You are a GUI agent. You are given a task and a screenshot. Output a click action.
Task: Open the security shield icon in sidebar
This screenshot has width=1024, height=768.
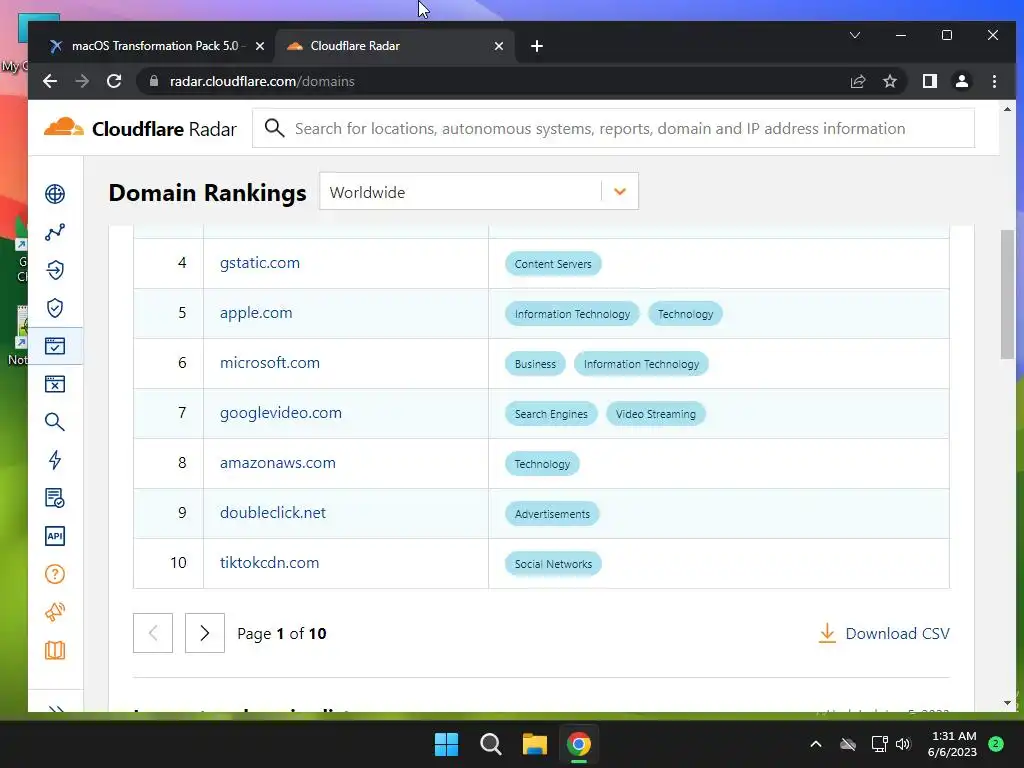55,308
